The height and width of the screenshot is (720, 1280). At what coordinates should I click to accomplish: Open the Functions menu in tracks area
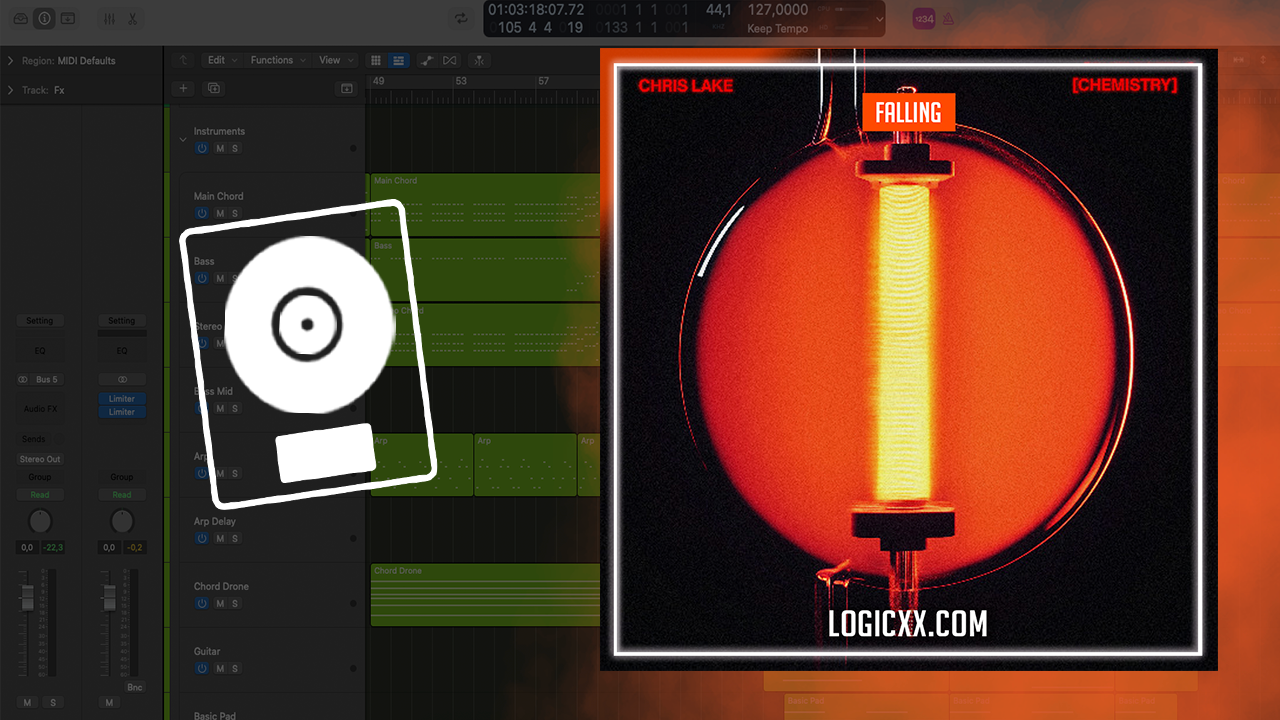(277, 60)
